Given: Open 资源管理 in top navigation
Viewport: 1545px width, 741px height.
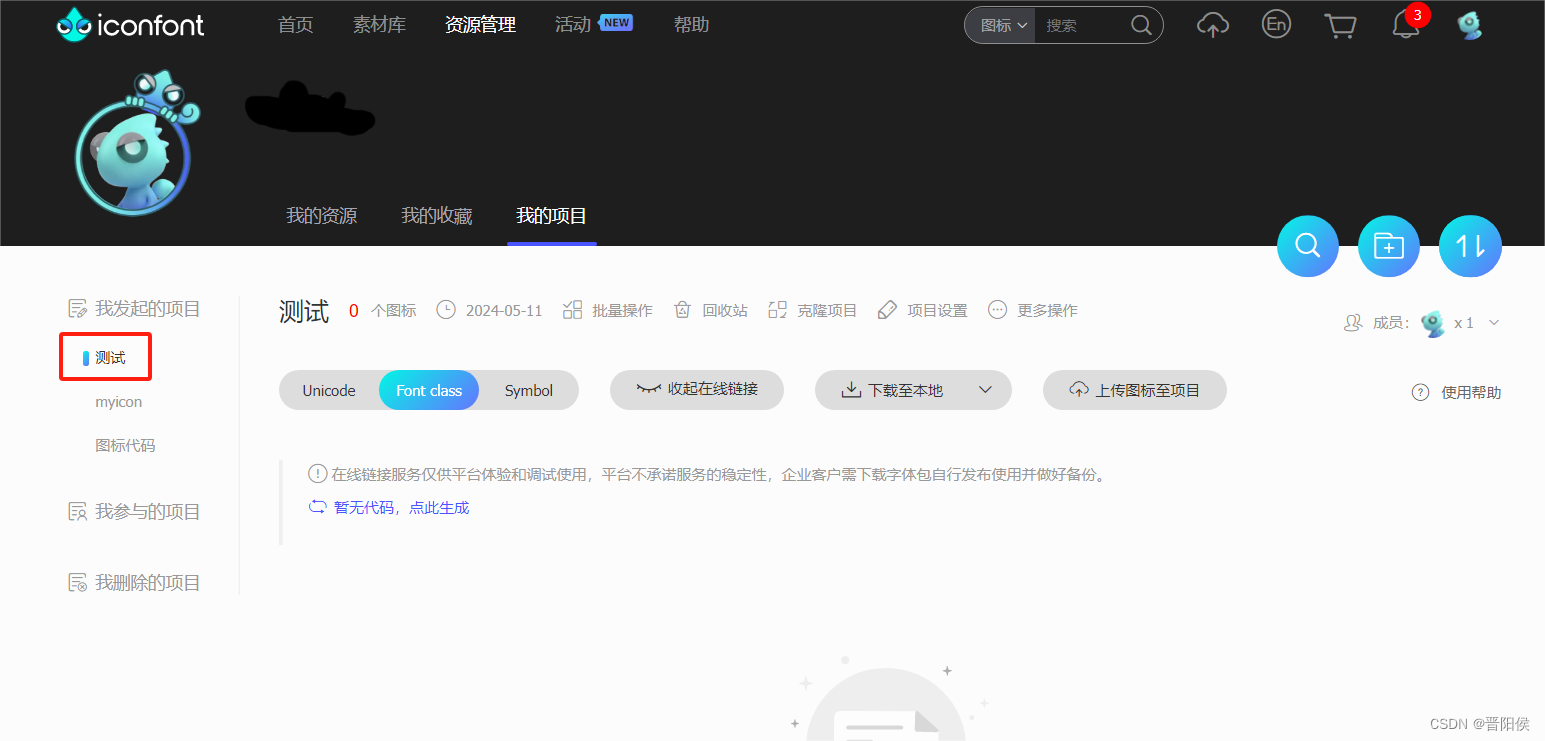Looking at the screenshot, I should [481, 25].
